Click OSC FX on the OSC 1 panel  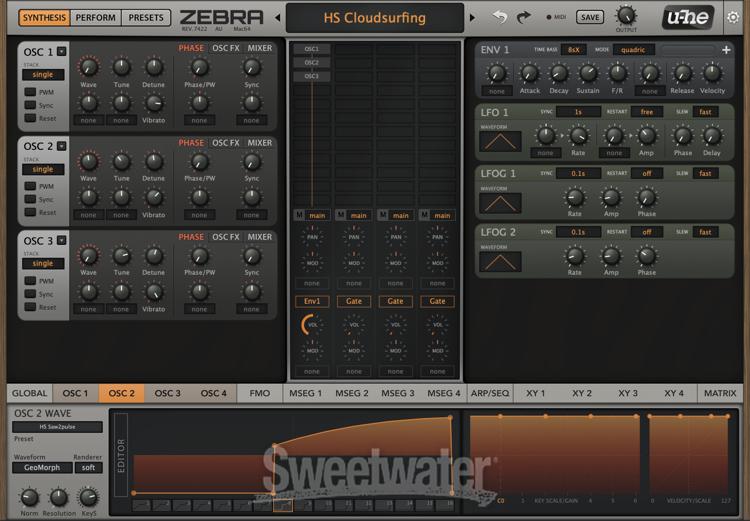[226, 48]
